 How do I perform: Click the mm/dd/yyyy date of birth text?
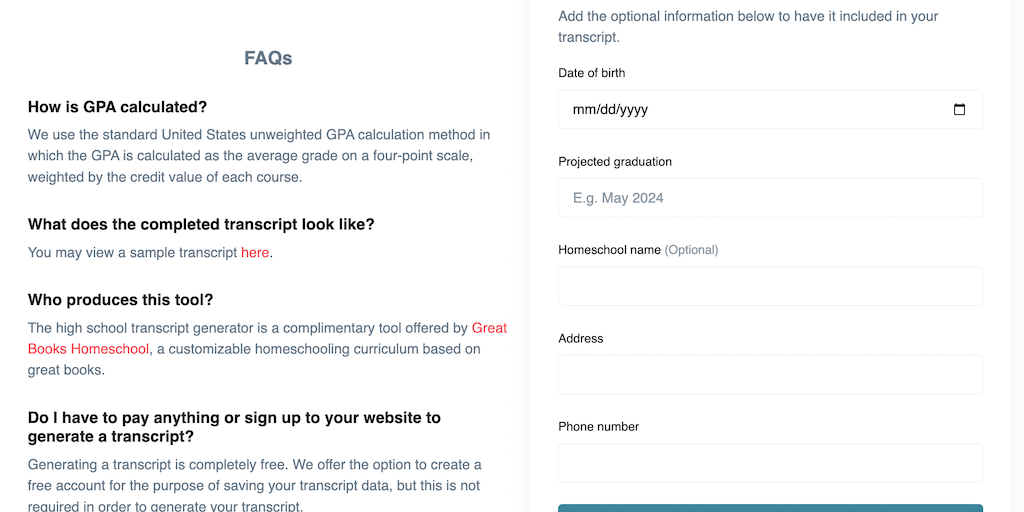pos(610,110)
